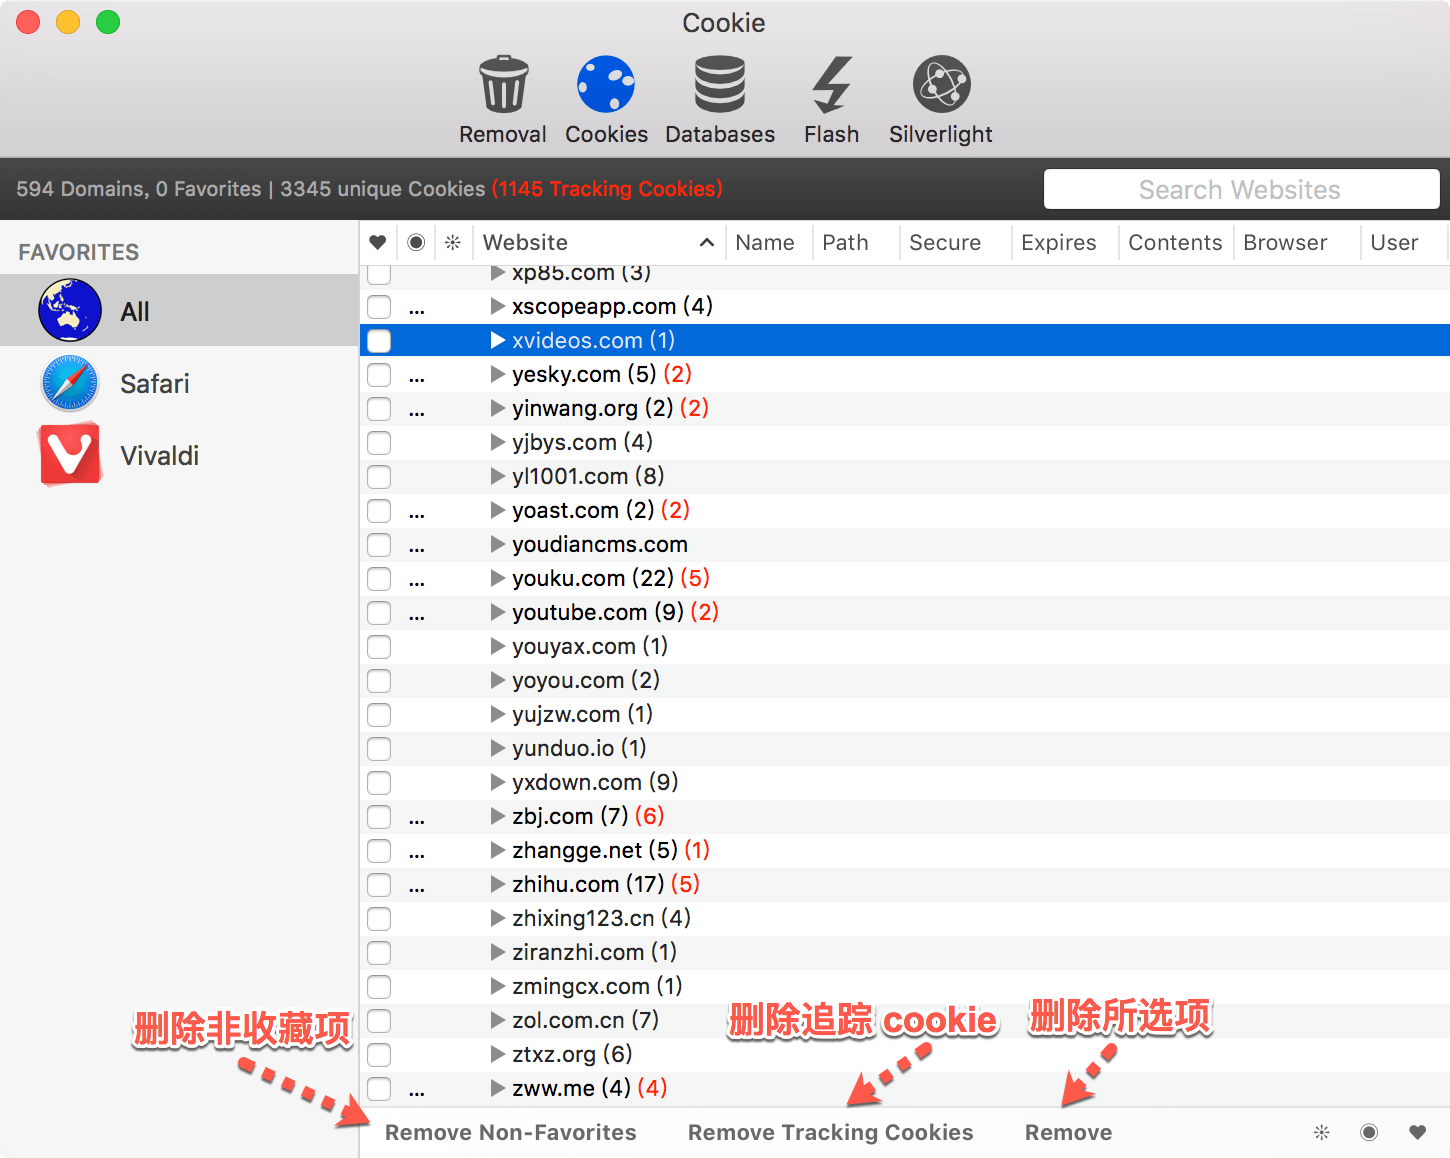Sort by tracking circle column header
The width and height of the screenshot is (1450, 1158).
click(x=416, y=242)
